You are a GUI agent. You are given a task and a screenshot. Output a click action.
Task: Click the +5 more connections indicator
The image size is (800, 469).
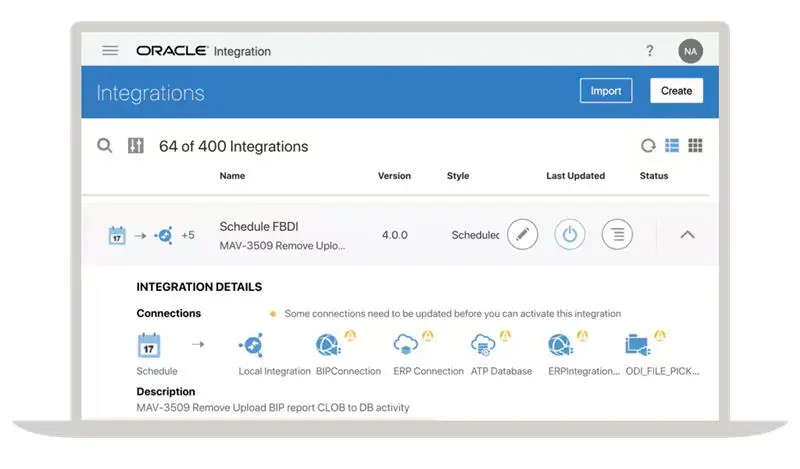click(x=188, y=235)
